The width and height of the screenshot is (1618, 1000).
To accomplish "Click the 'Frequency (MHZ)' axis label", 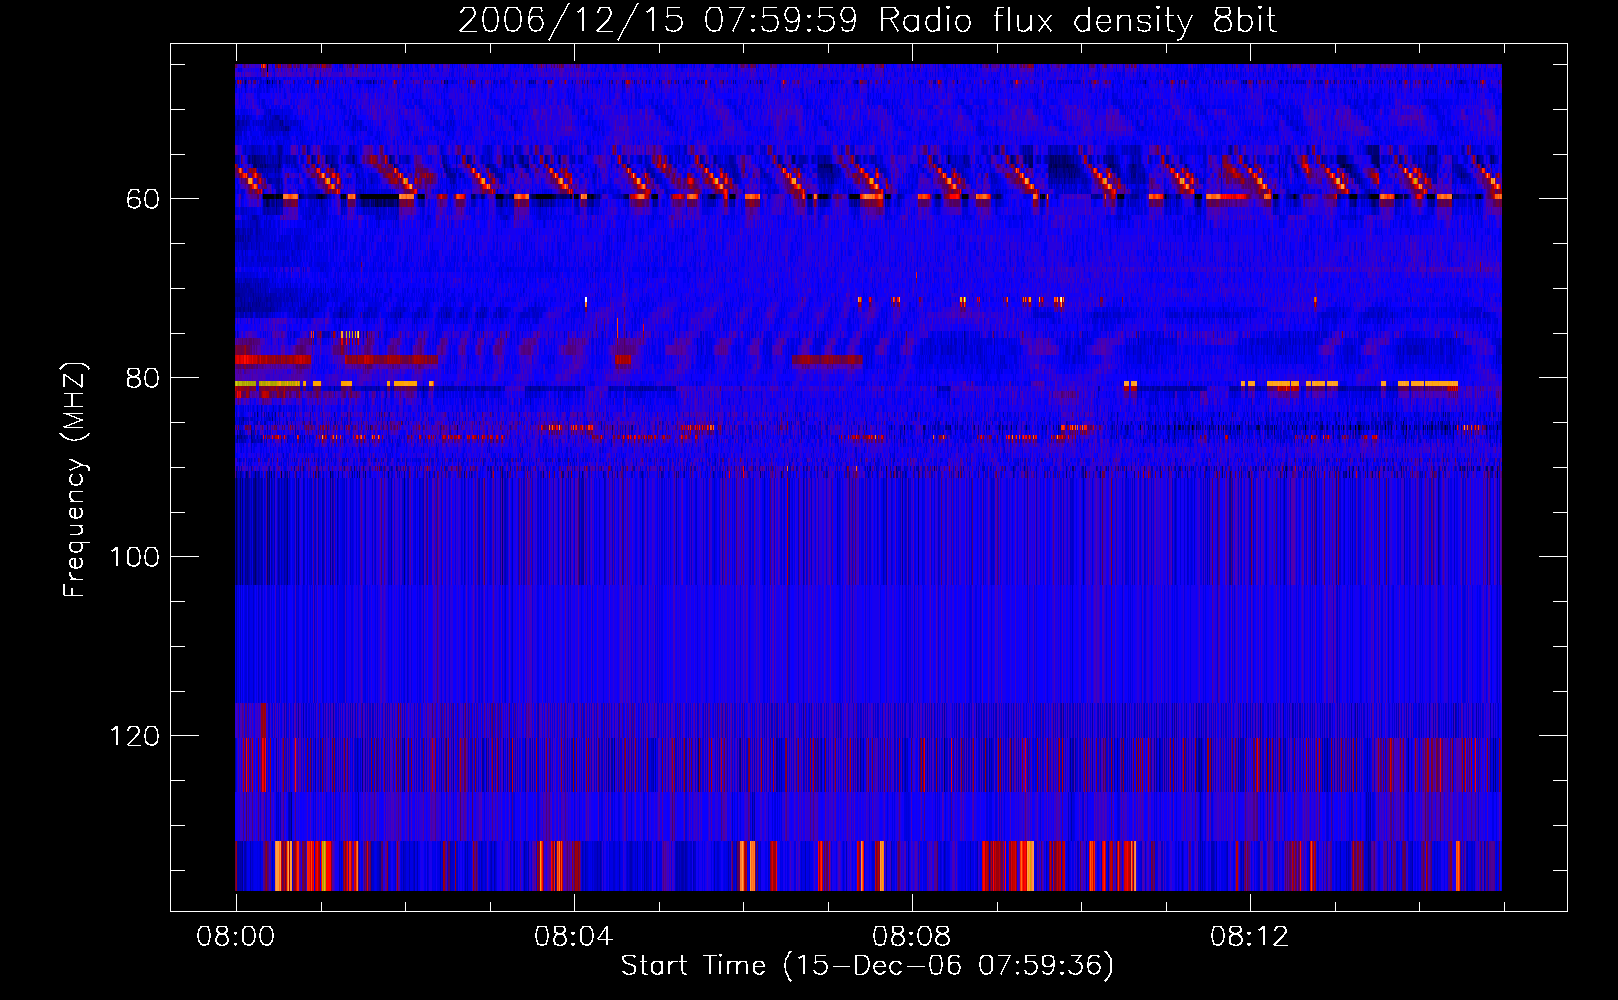I will pyautogui.click(x=75, y=479).
